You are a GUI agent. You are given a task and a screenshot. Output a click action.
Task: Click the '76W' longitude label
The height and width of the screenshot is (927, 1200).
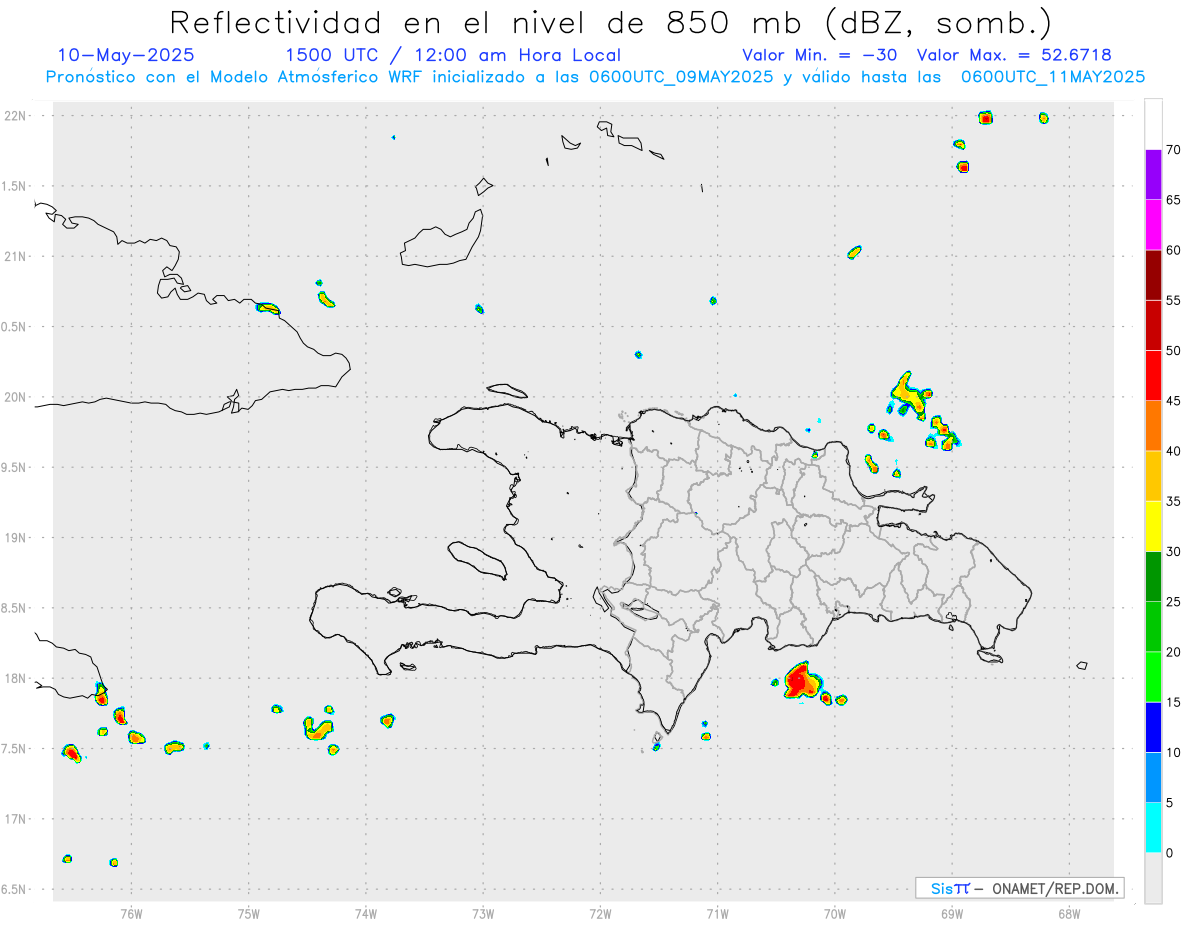(131, 913)
